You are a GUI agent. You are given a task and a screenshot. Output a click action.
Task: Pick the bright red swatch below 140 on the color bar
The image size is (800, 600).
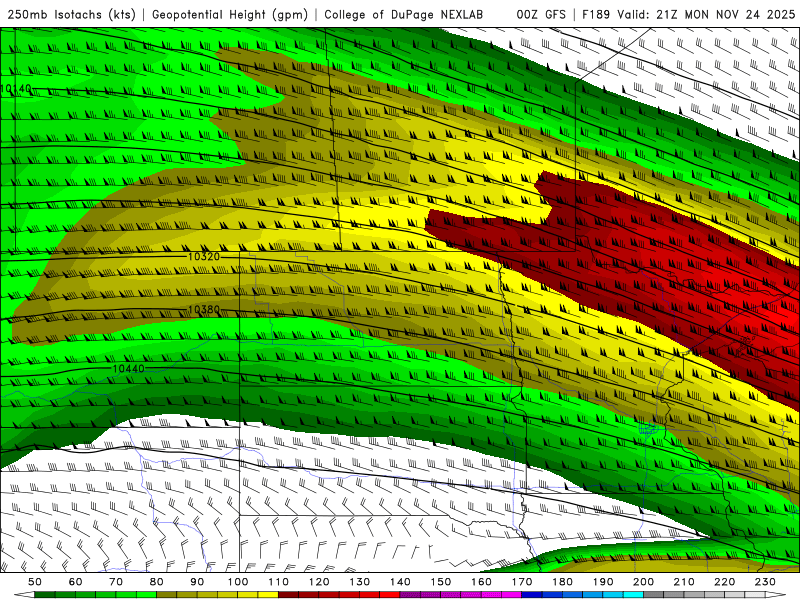[x=390, y=595]
